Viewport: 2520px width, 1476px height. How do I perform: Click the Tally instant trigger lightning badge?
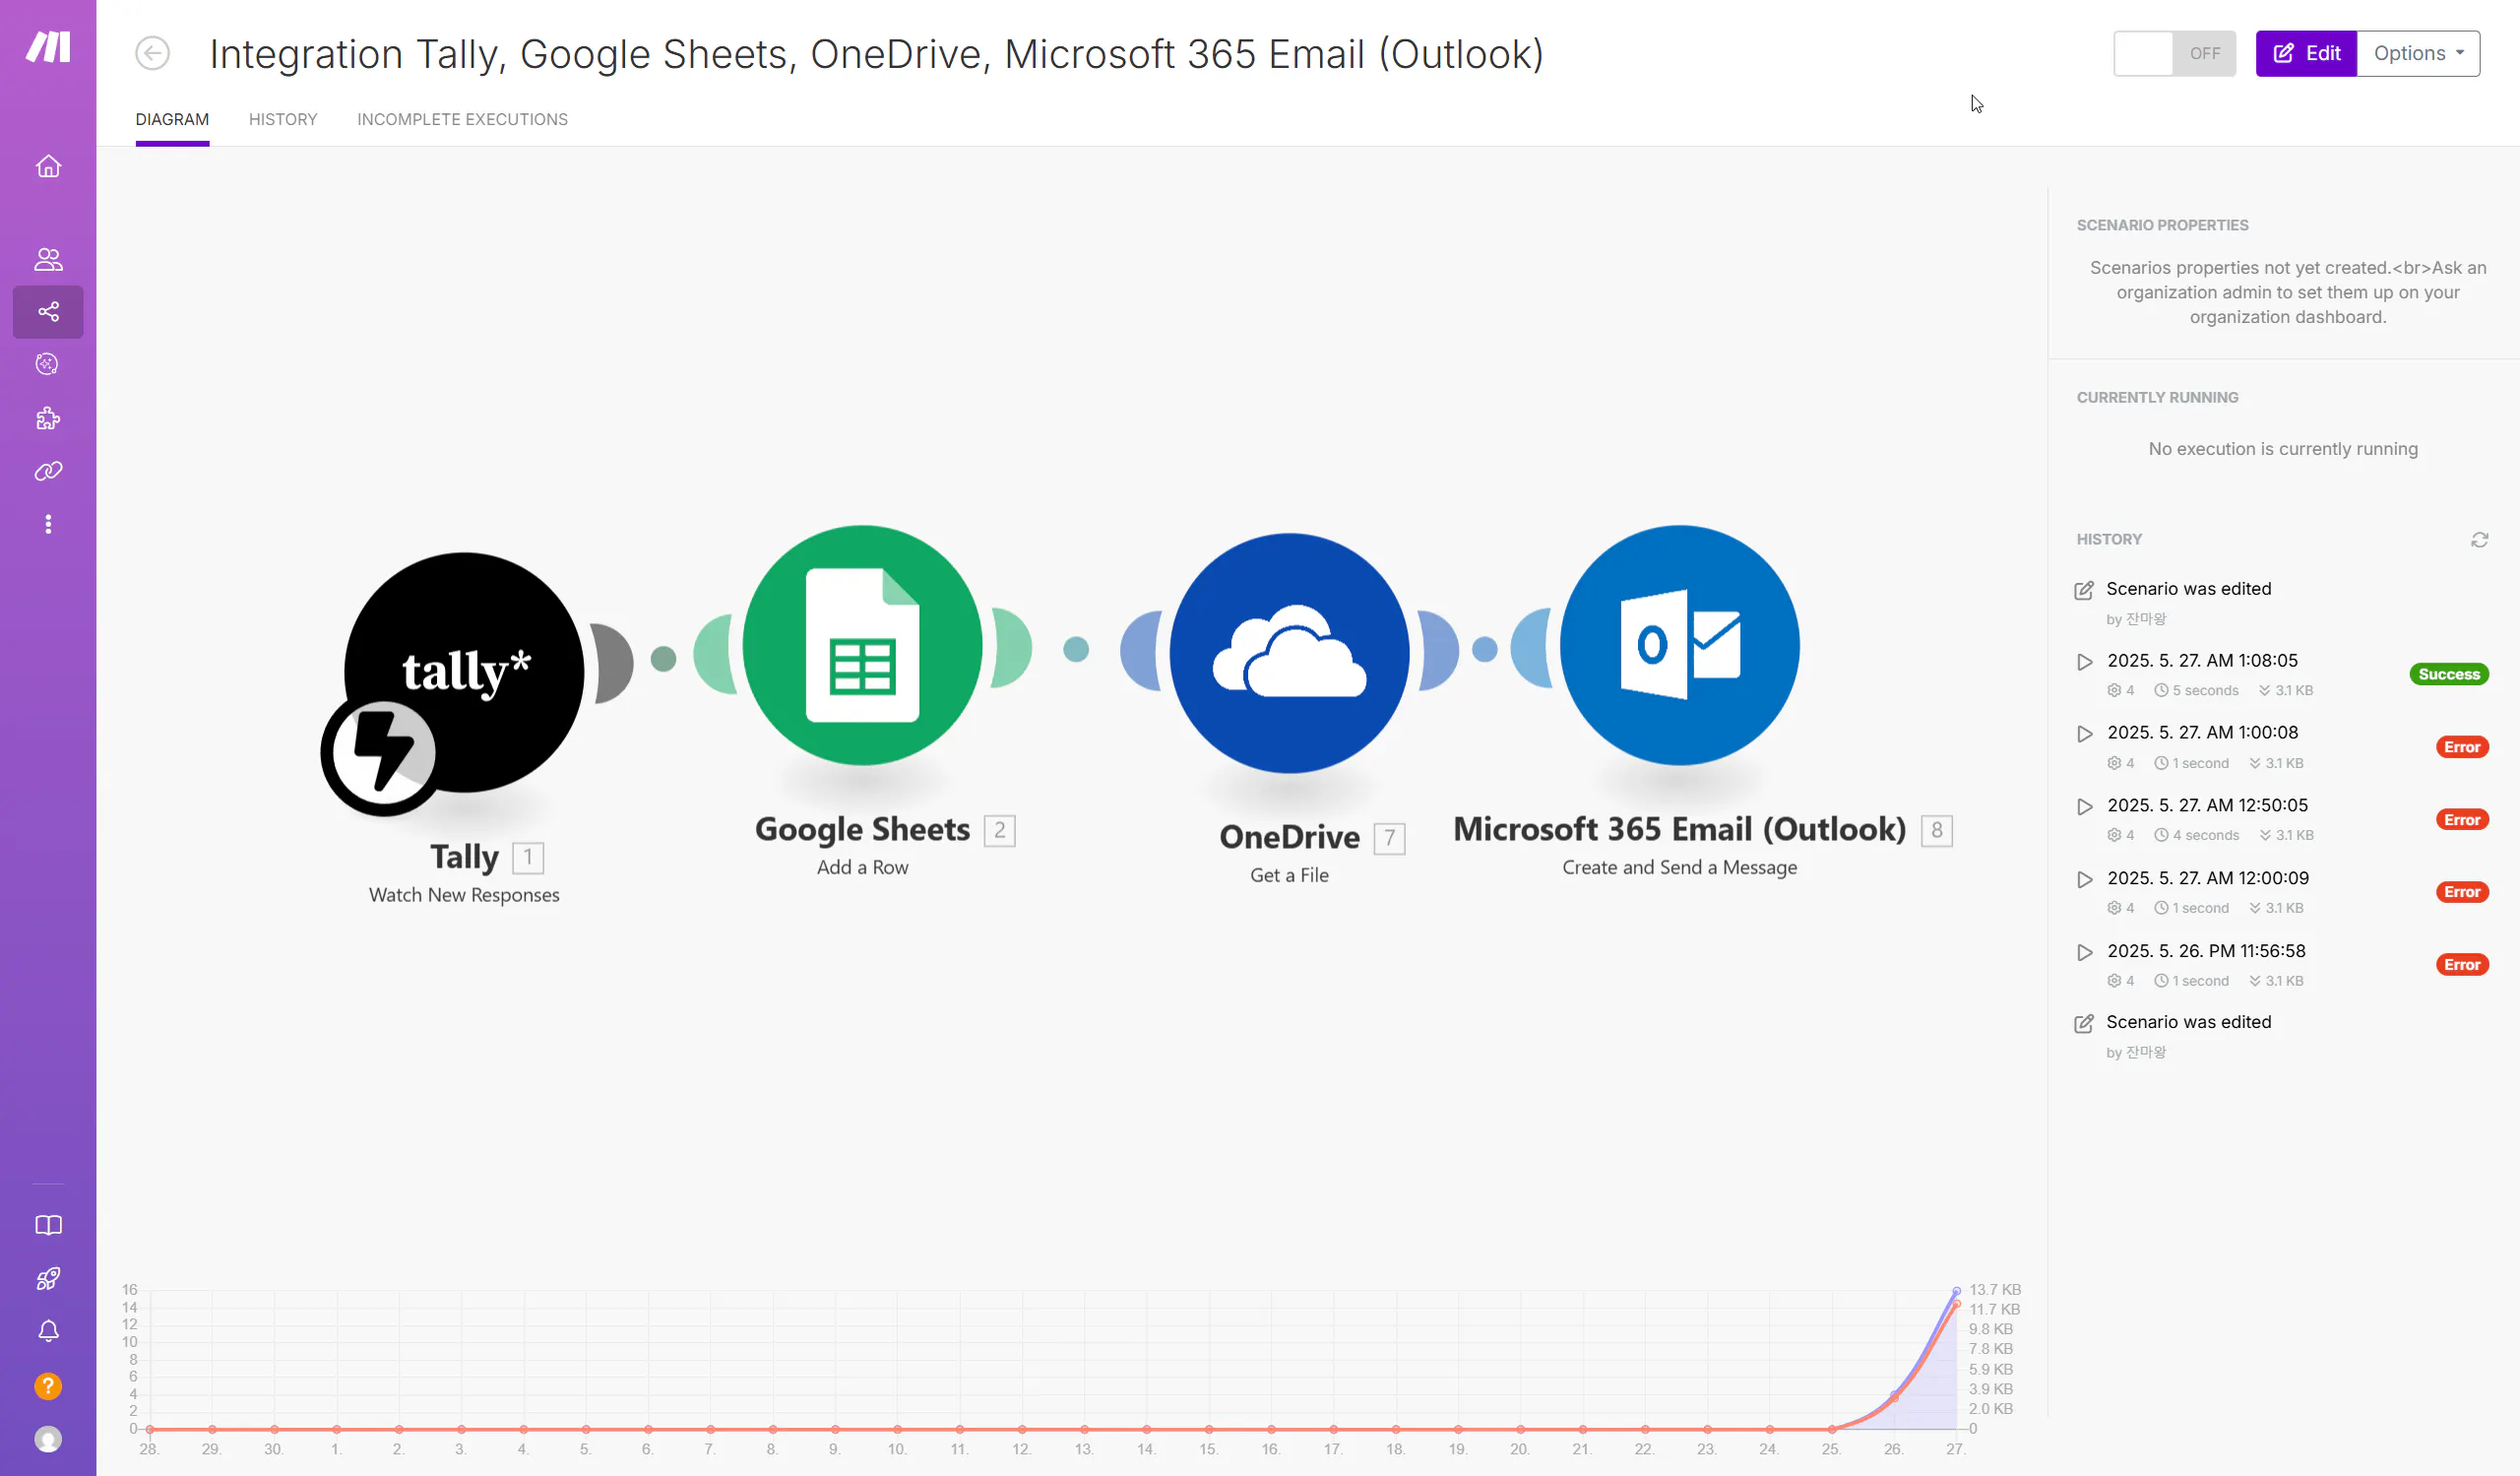381,752
